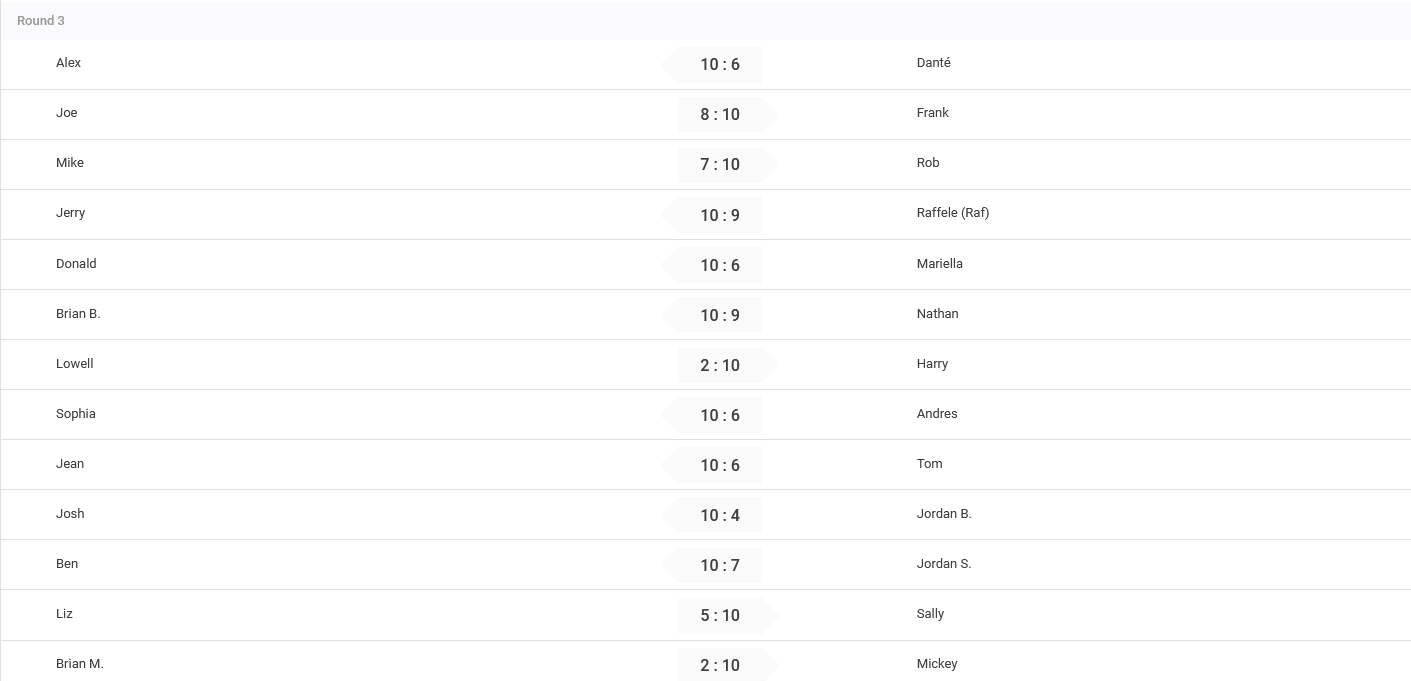1411x681 pixels.
Task: Click player name Mickey
Action: click(x=936, y=664)
